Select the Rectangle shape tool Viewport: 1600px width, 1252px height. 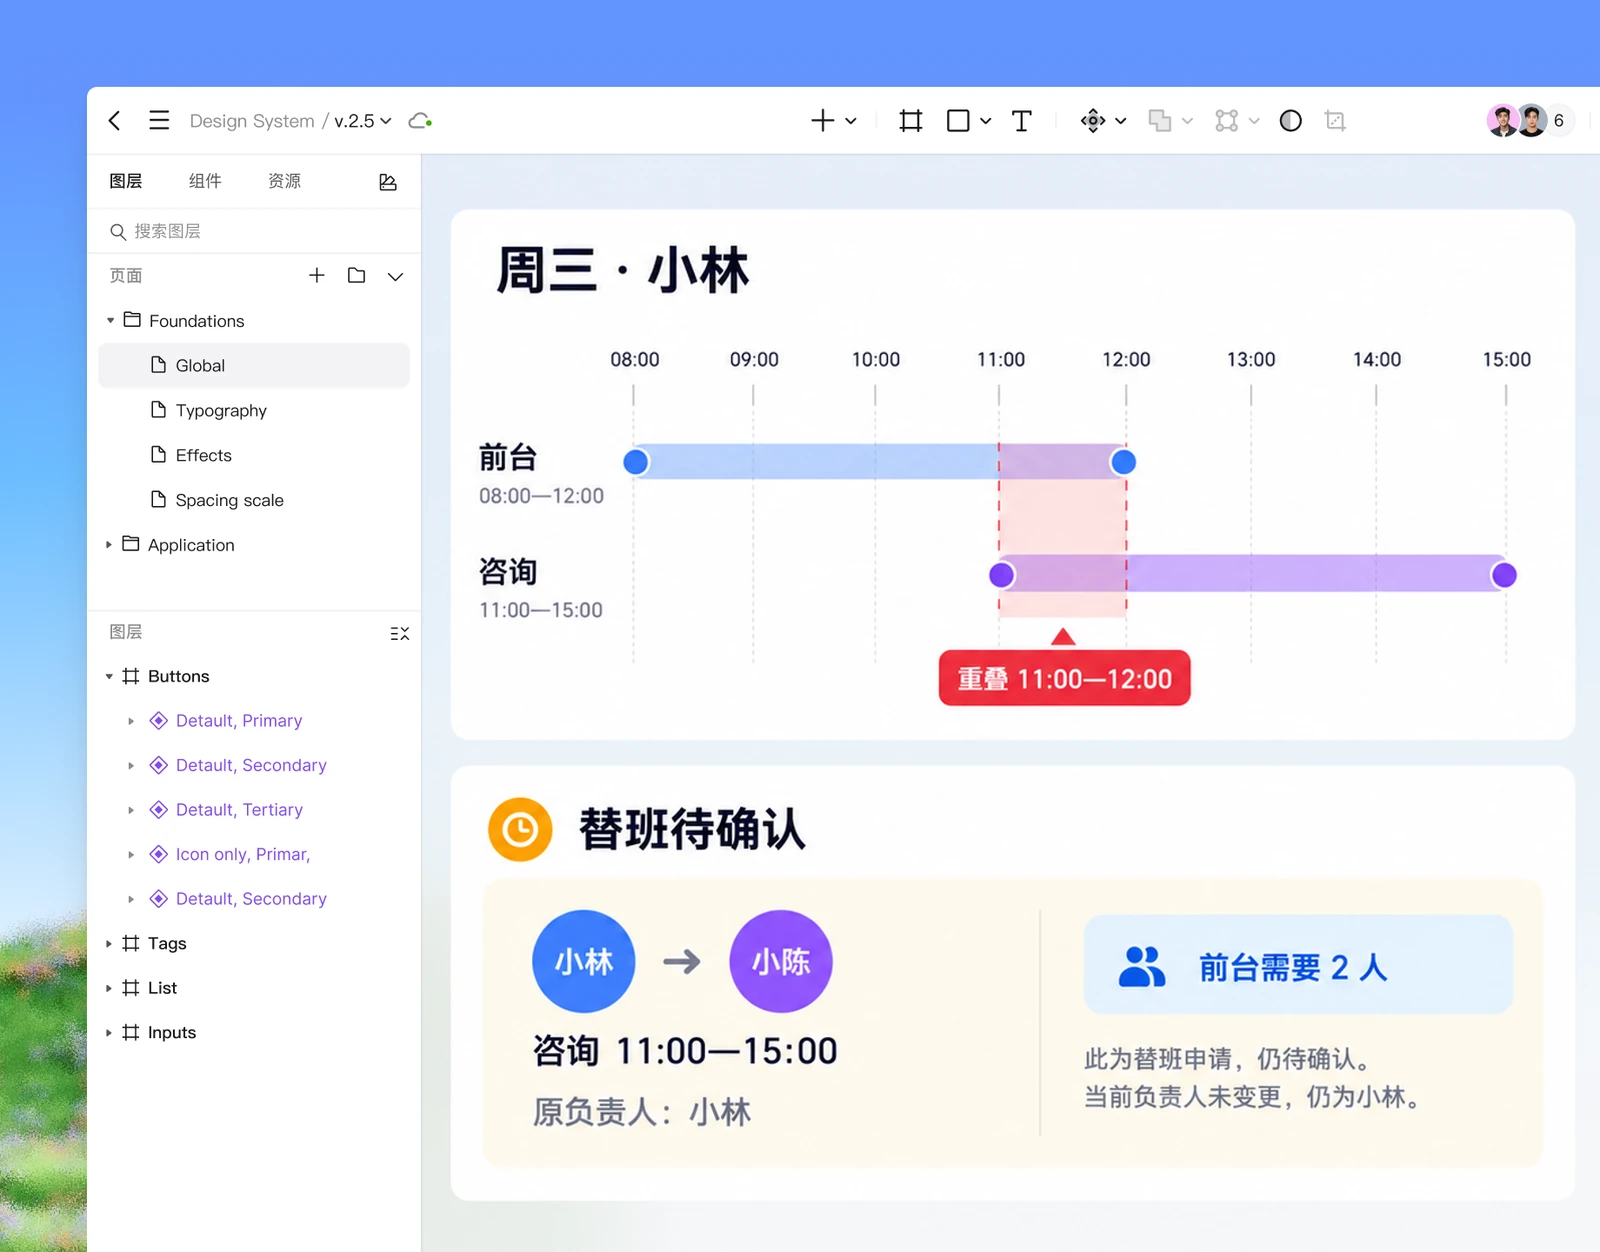[x=958, y=121]
